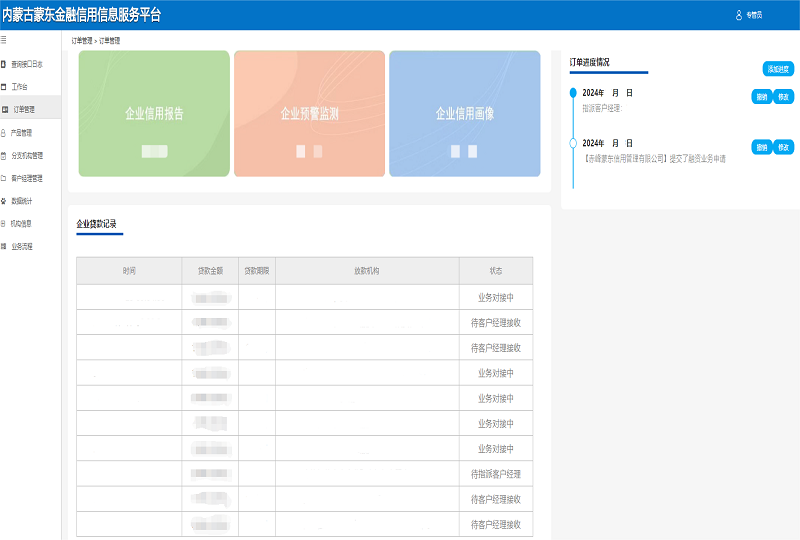800x540 pixels.
Task: Click the 订单管理 breadcrumb link
Action: [82, 41]
